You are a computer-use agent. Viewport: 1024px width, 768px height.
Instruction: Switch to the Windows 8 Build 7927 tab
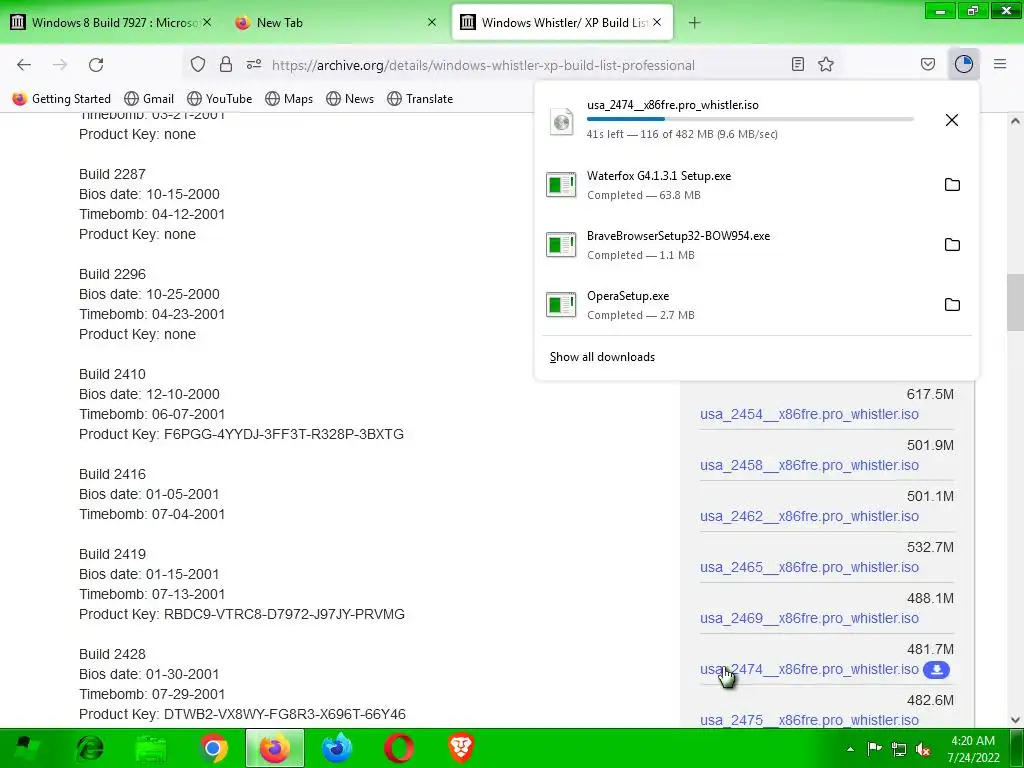click(x=112, y=23)
